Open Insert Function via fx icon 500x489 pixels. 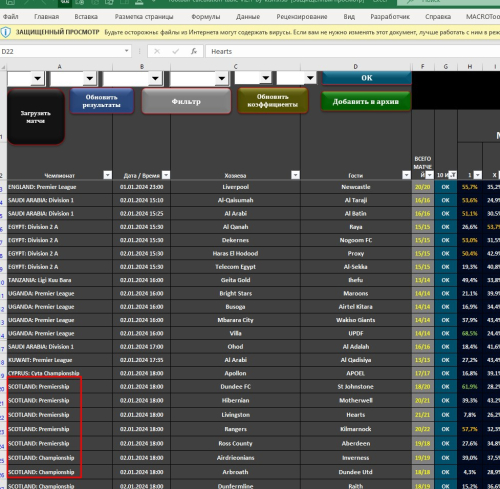(194, 51)
